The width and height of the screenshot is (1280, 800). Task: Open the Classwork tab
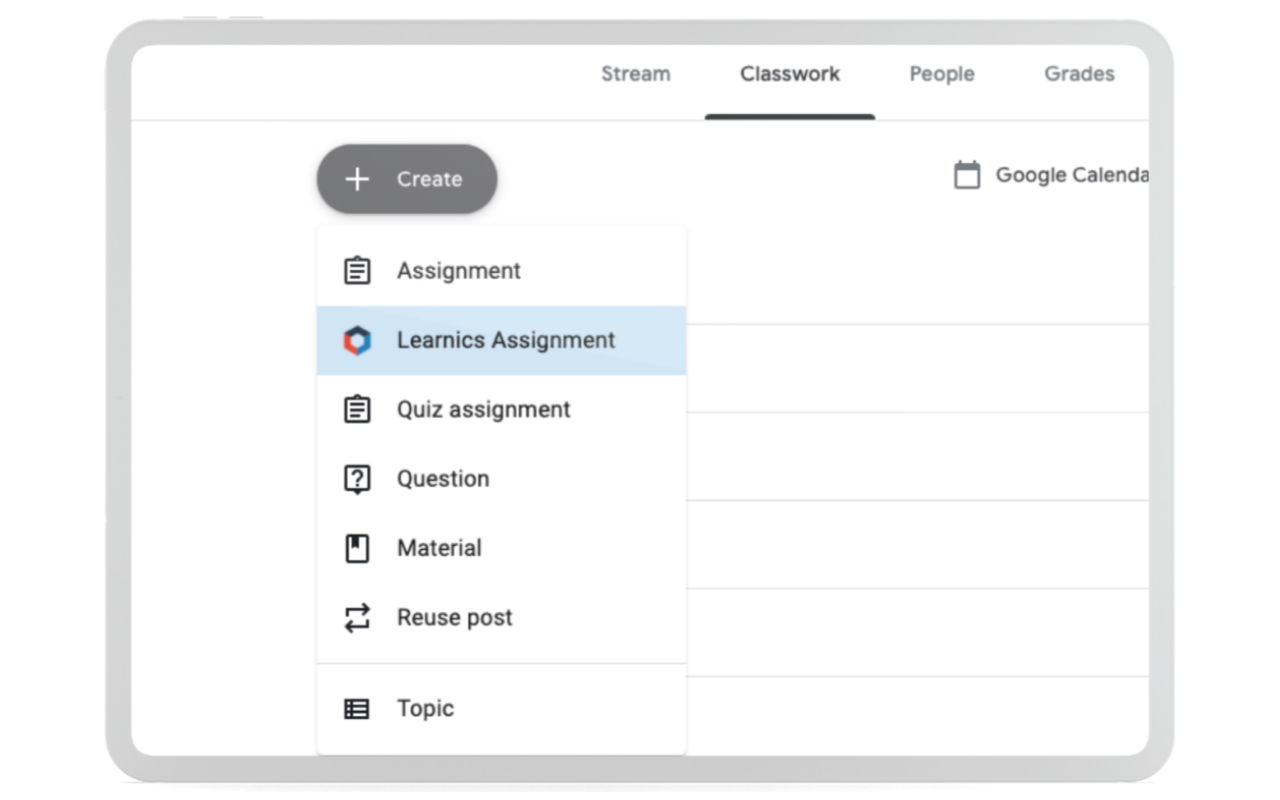click(x=790, y=74)
